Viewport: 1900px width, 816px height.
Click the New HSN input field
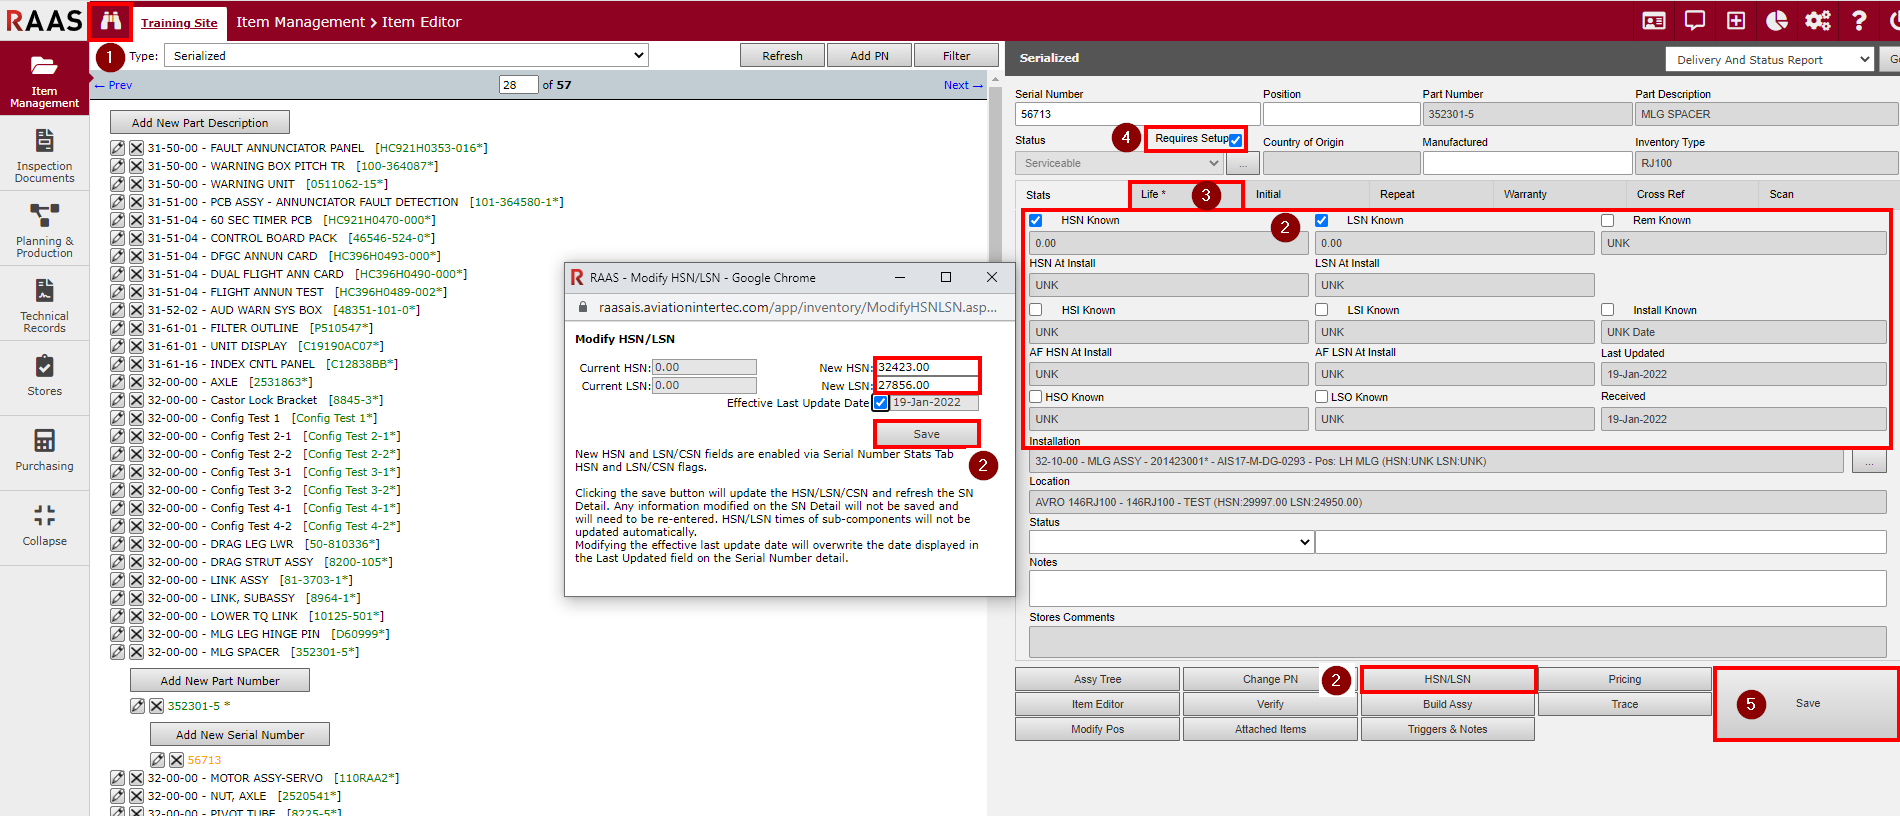point(926,367)
